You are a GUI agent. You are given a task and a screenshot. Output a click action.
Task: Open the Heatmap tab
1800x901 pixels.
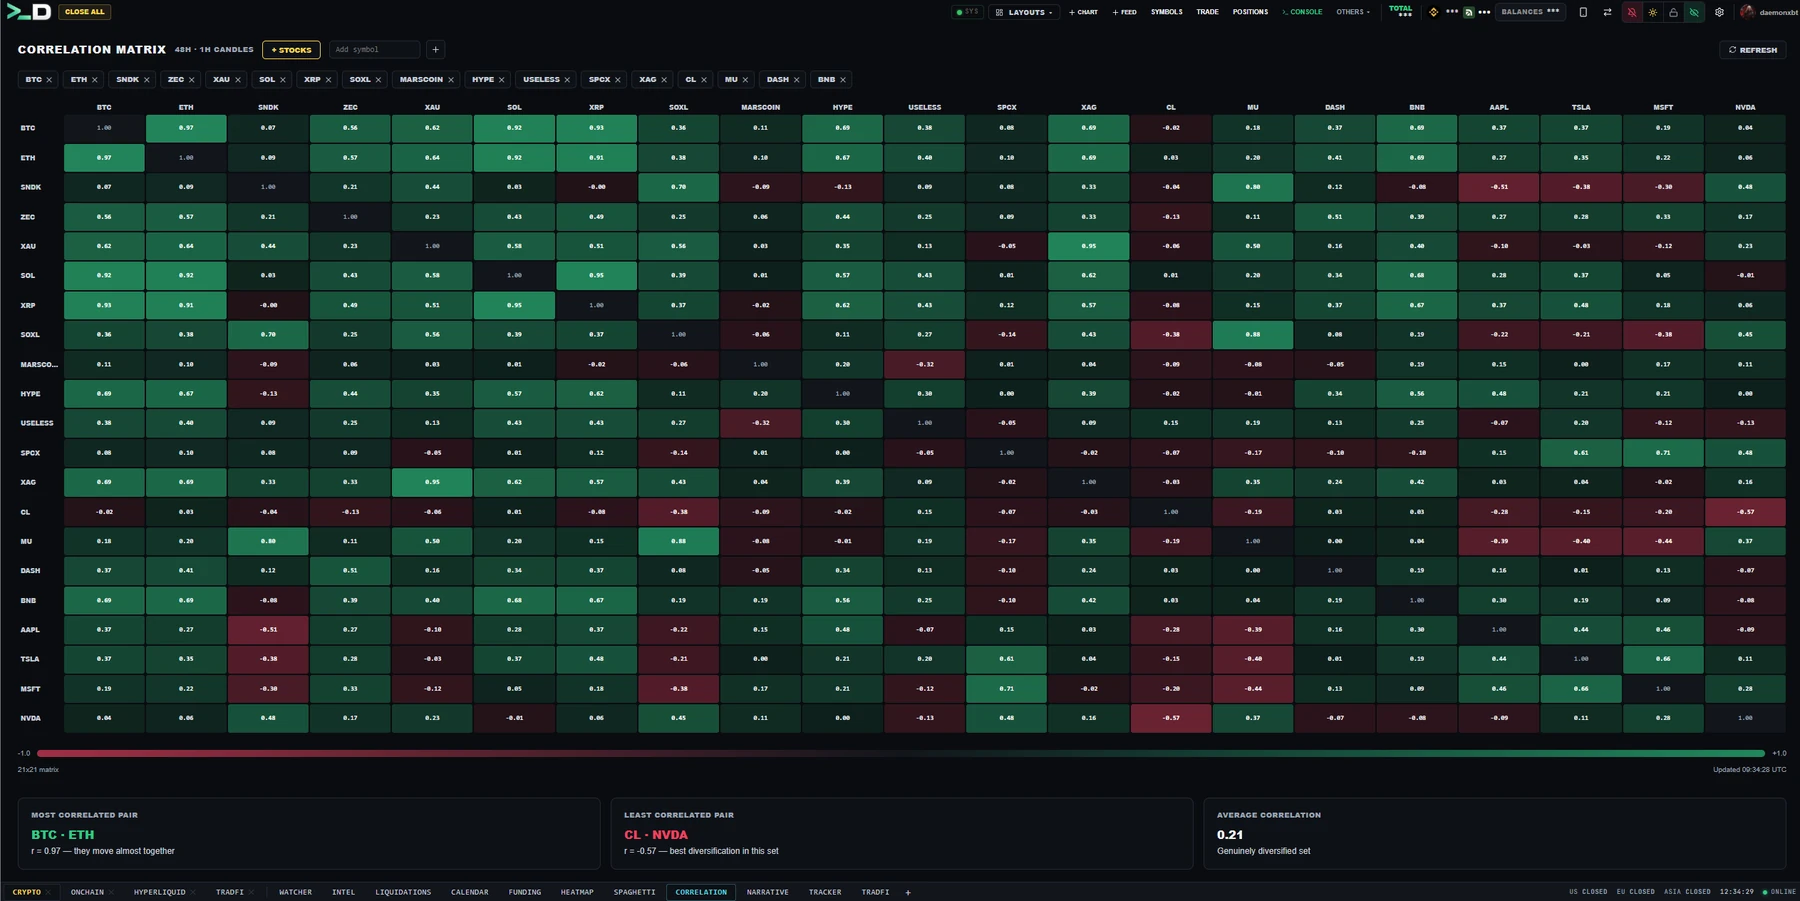577,892
